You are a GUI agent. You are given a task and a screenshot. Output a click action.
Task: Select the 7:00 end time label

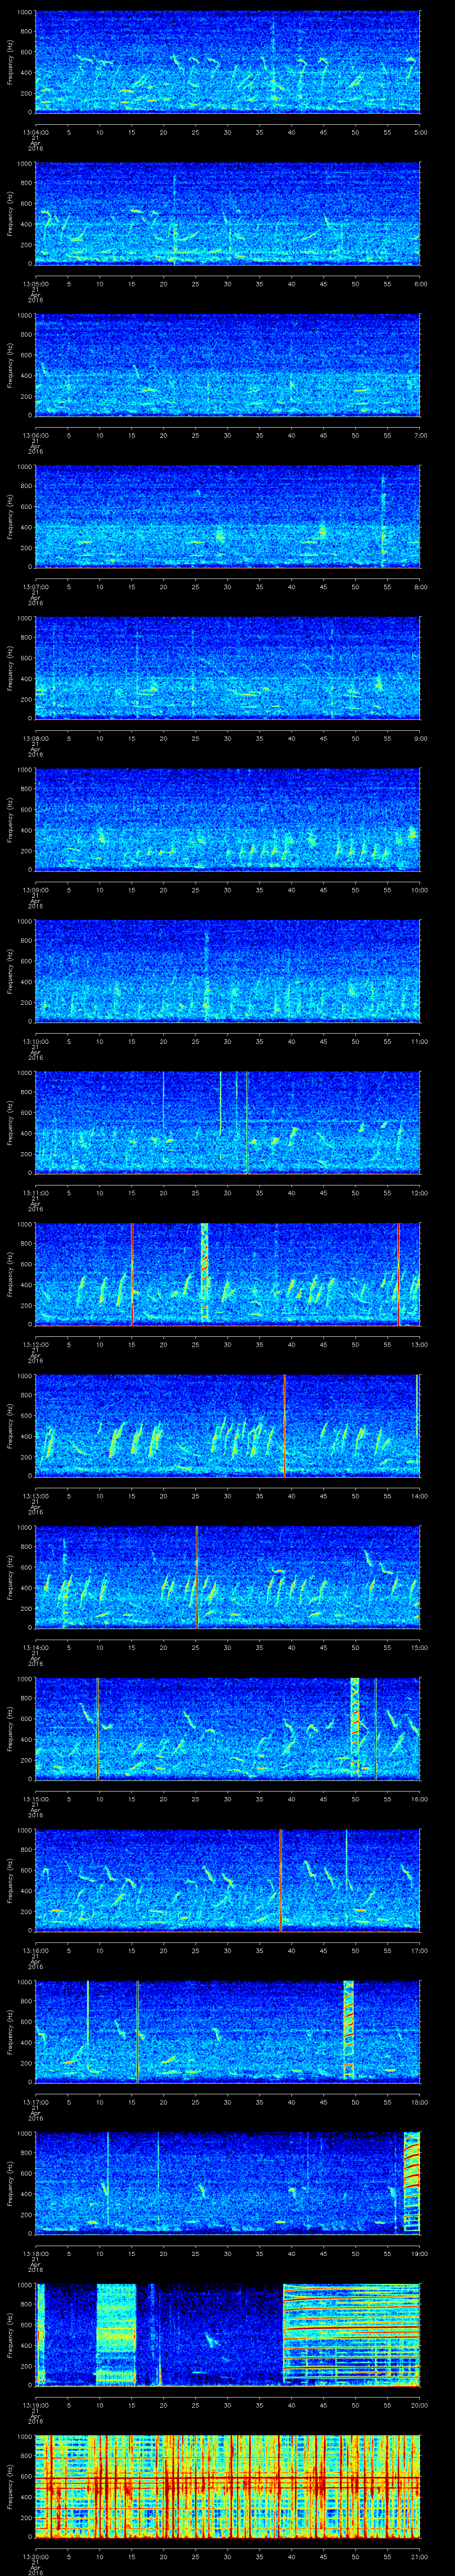click(420, 434)
